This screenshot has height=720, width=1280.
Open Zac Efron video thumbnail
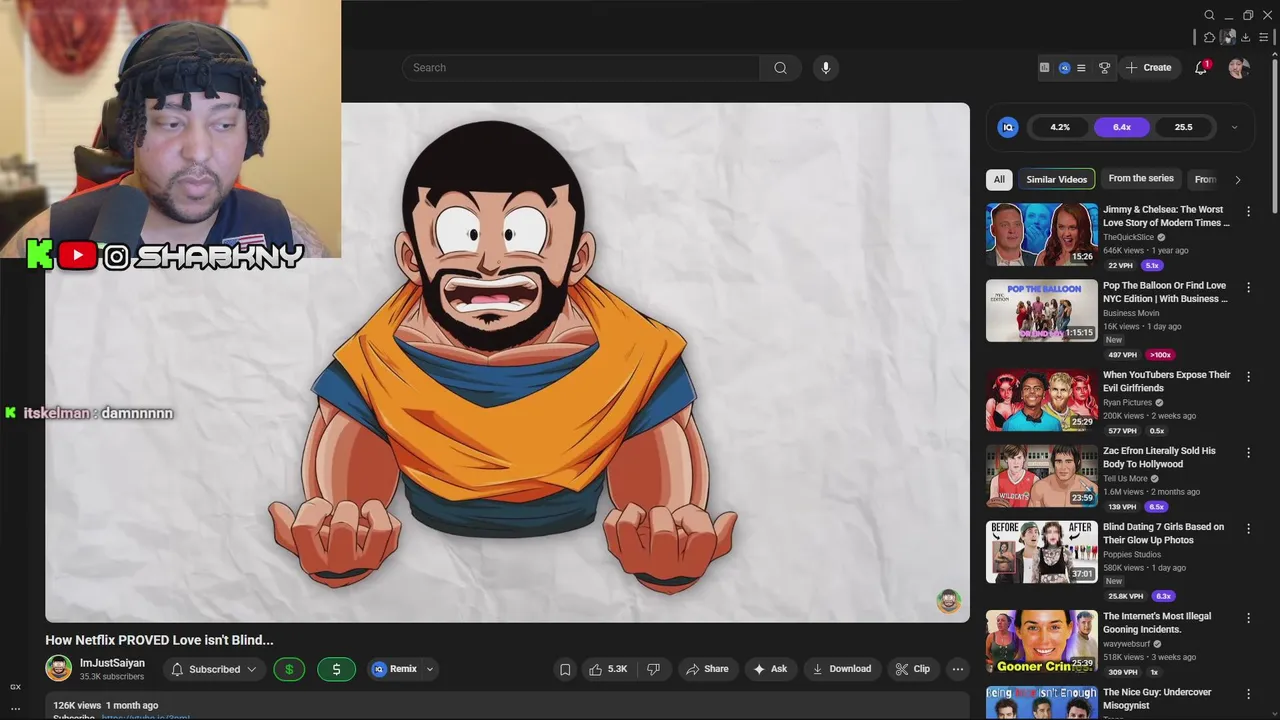(1041, 477)
